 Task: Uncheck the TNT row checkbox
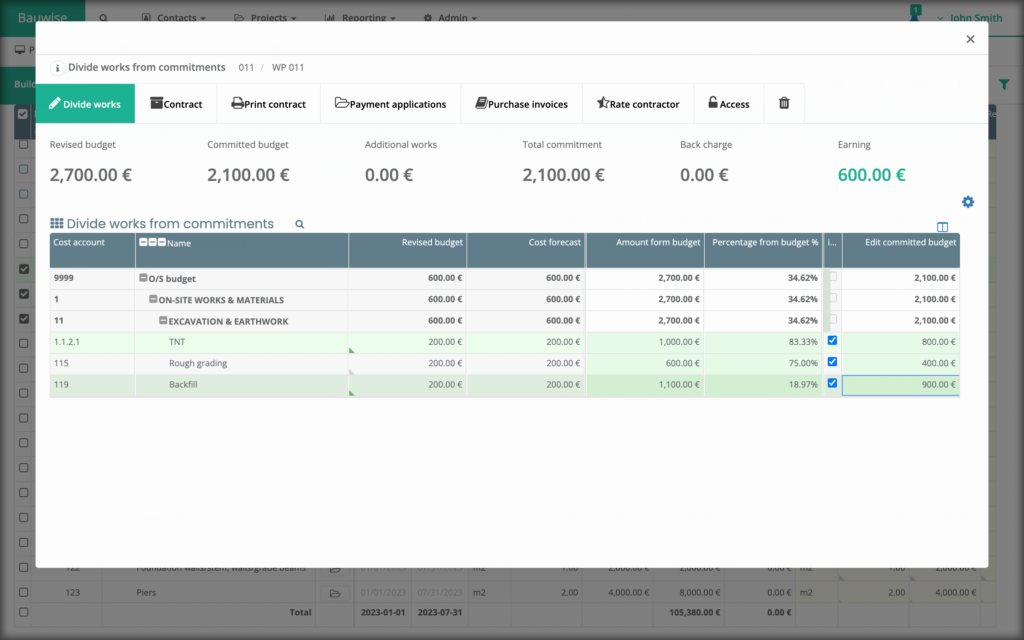(x=832, y=340)
